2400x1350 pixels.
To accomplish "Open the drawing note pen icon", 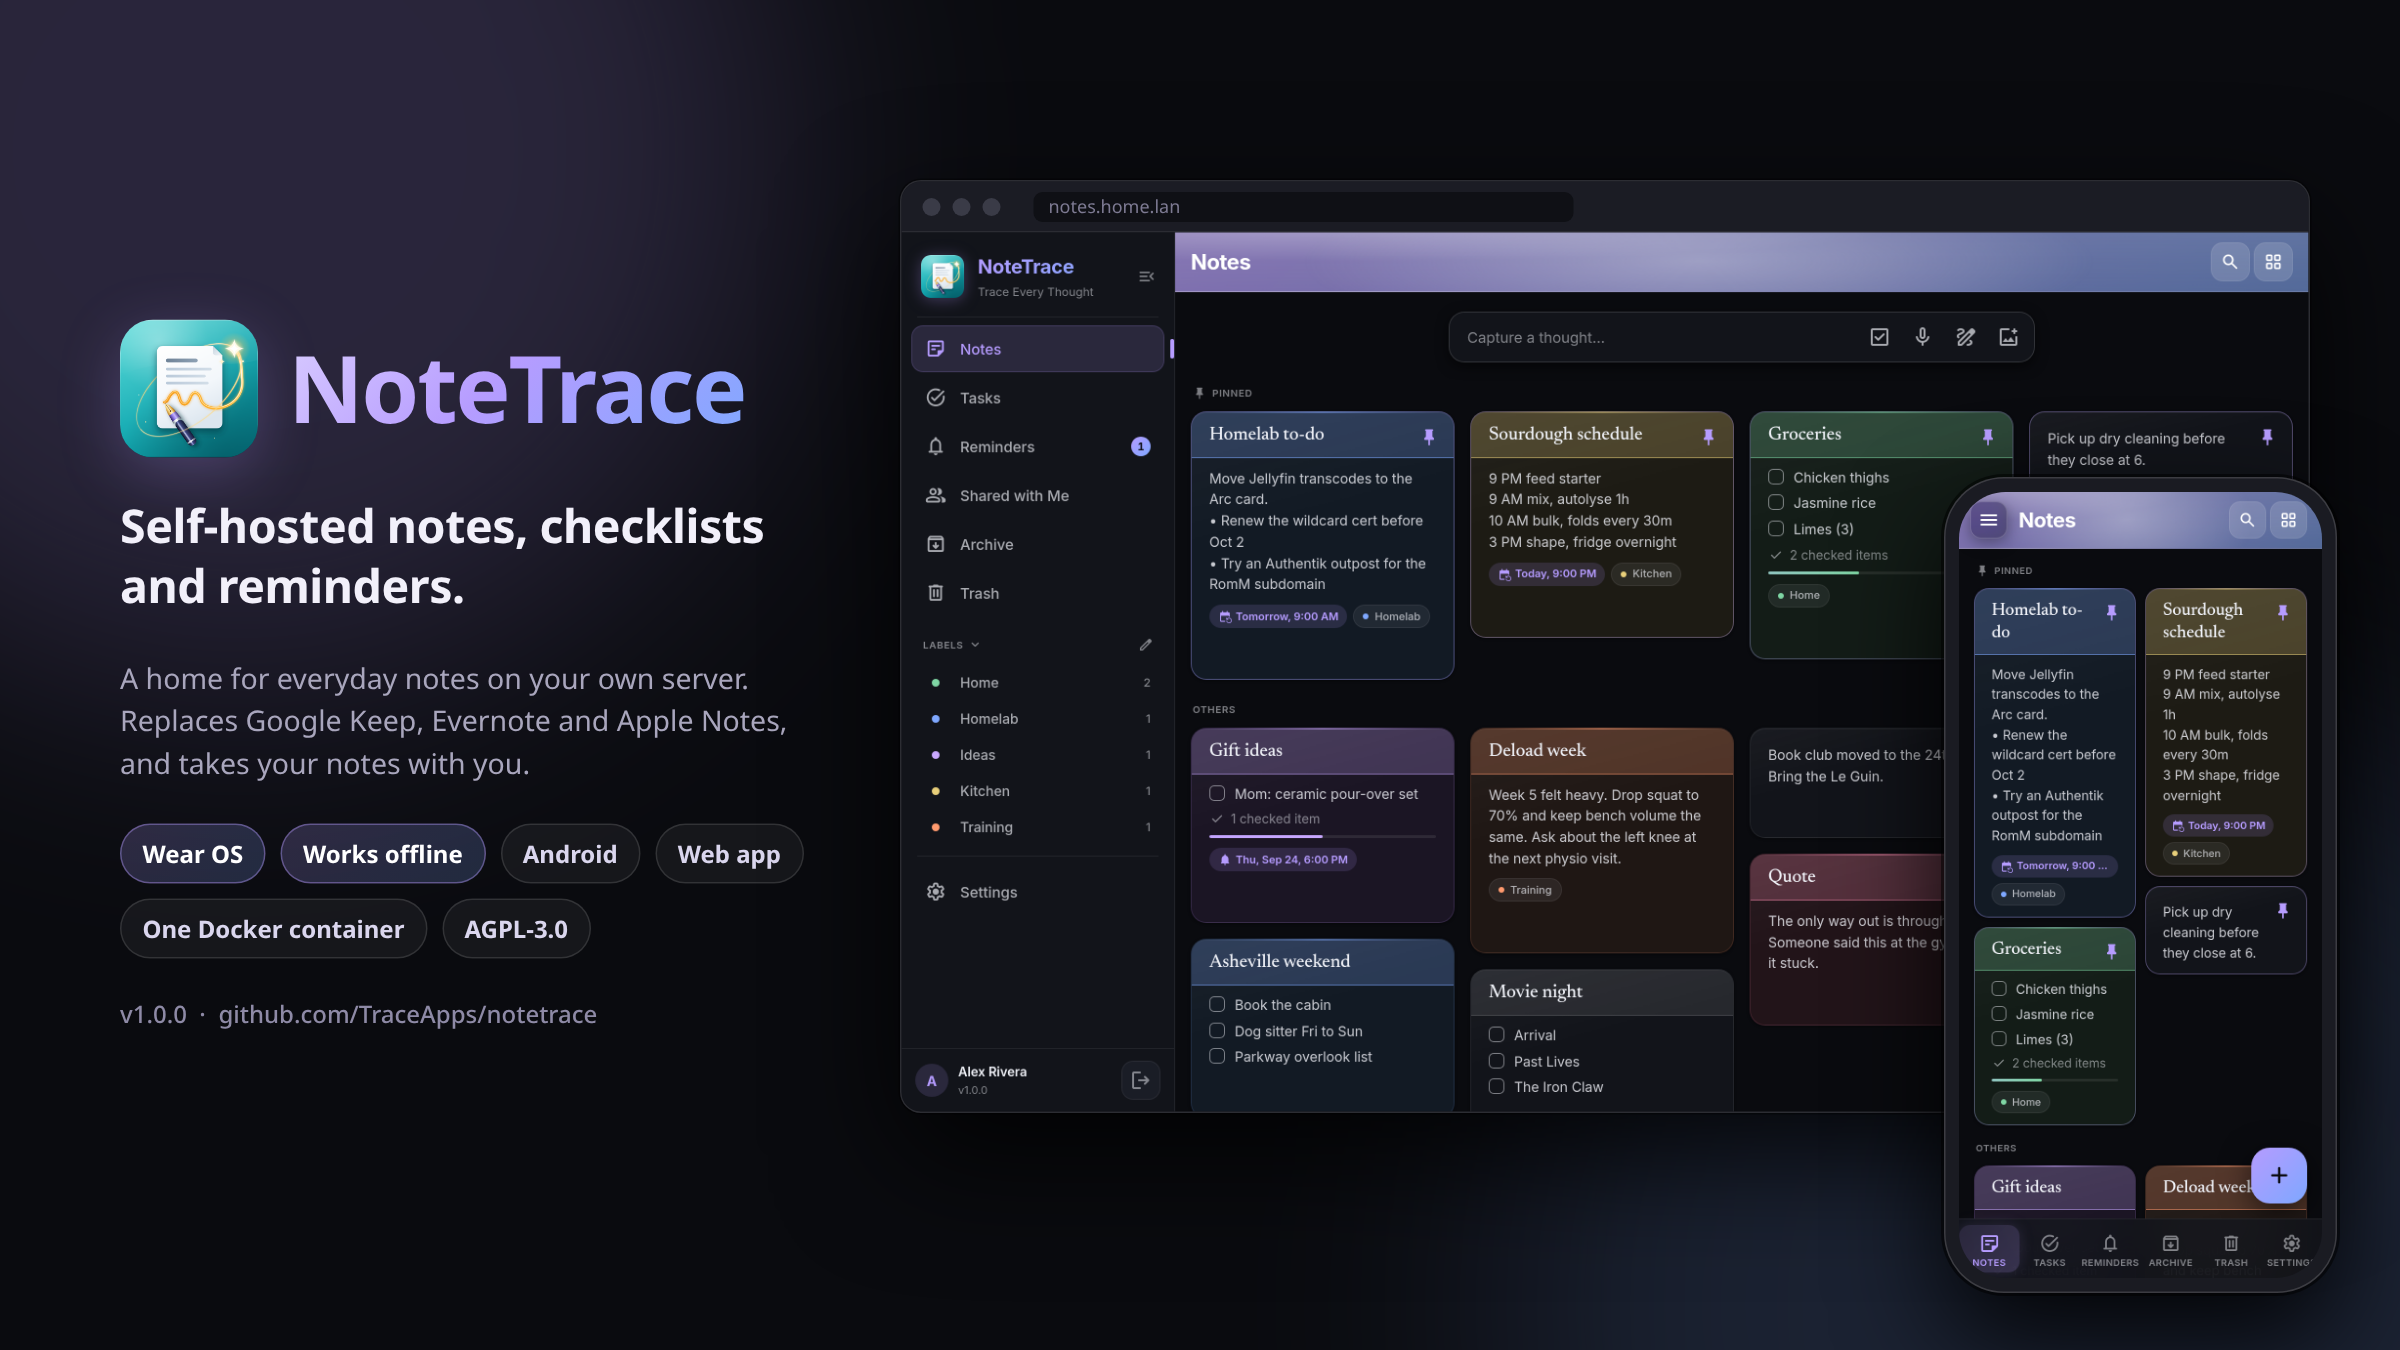I will pyautogui.click(x=1965, y=337).
